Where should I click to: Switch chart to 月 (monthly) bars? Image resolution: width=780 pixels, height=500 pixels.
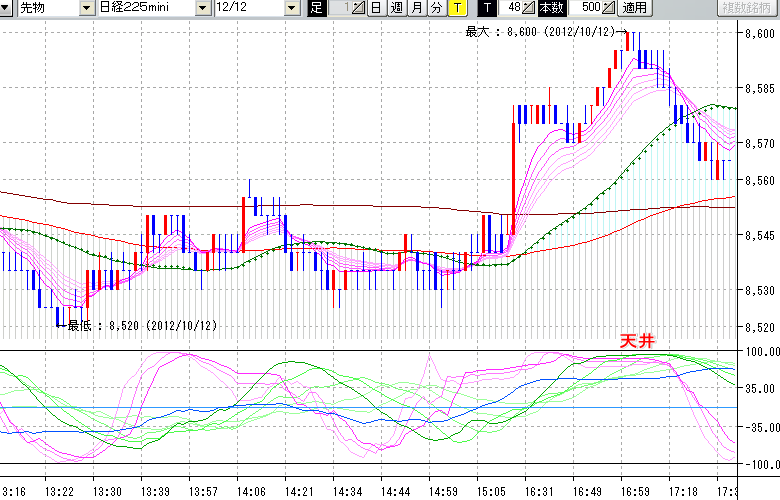click(x=416, y=8)
